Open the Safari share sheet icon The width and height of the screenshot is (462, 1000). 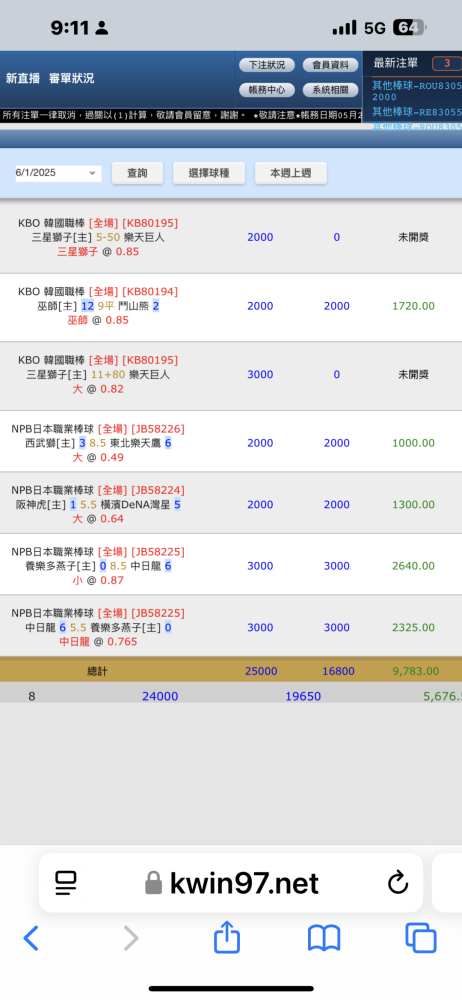tap(227, 937)
